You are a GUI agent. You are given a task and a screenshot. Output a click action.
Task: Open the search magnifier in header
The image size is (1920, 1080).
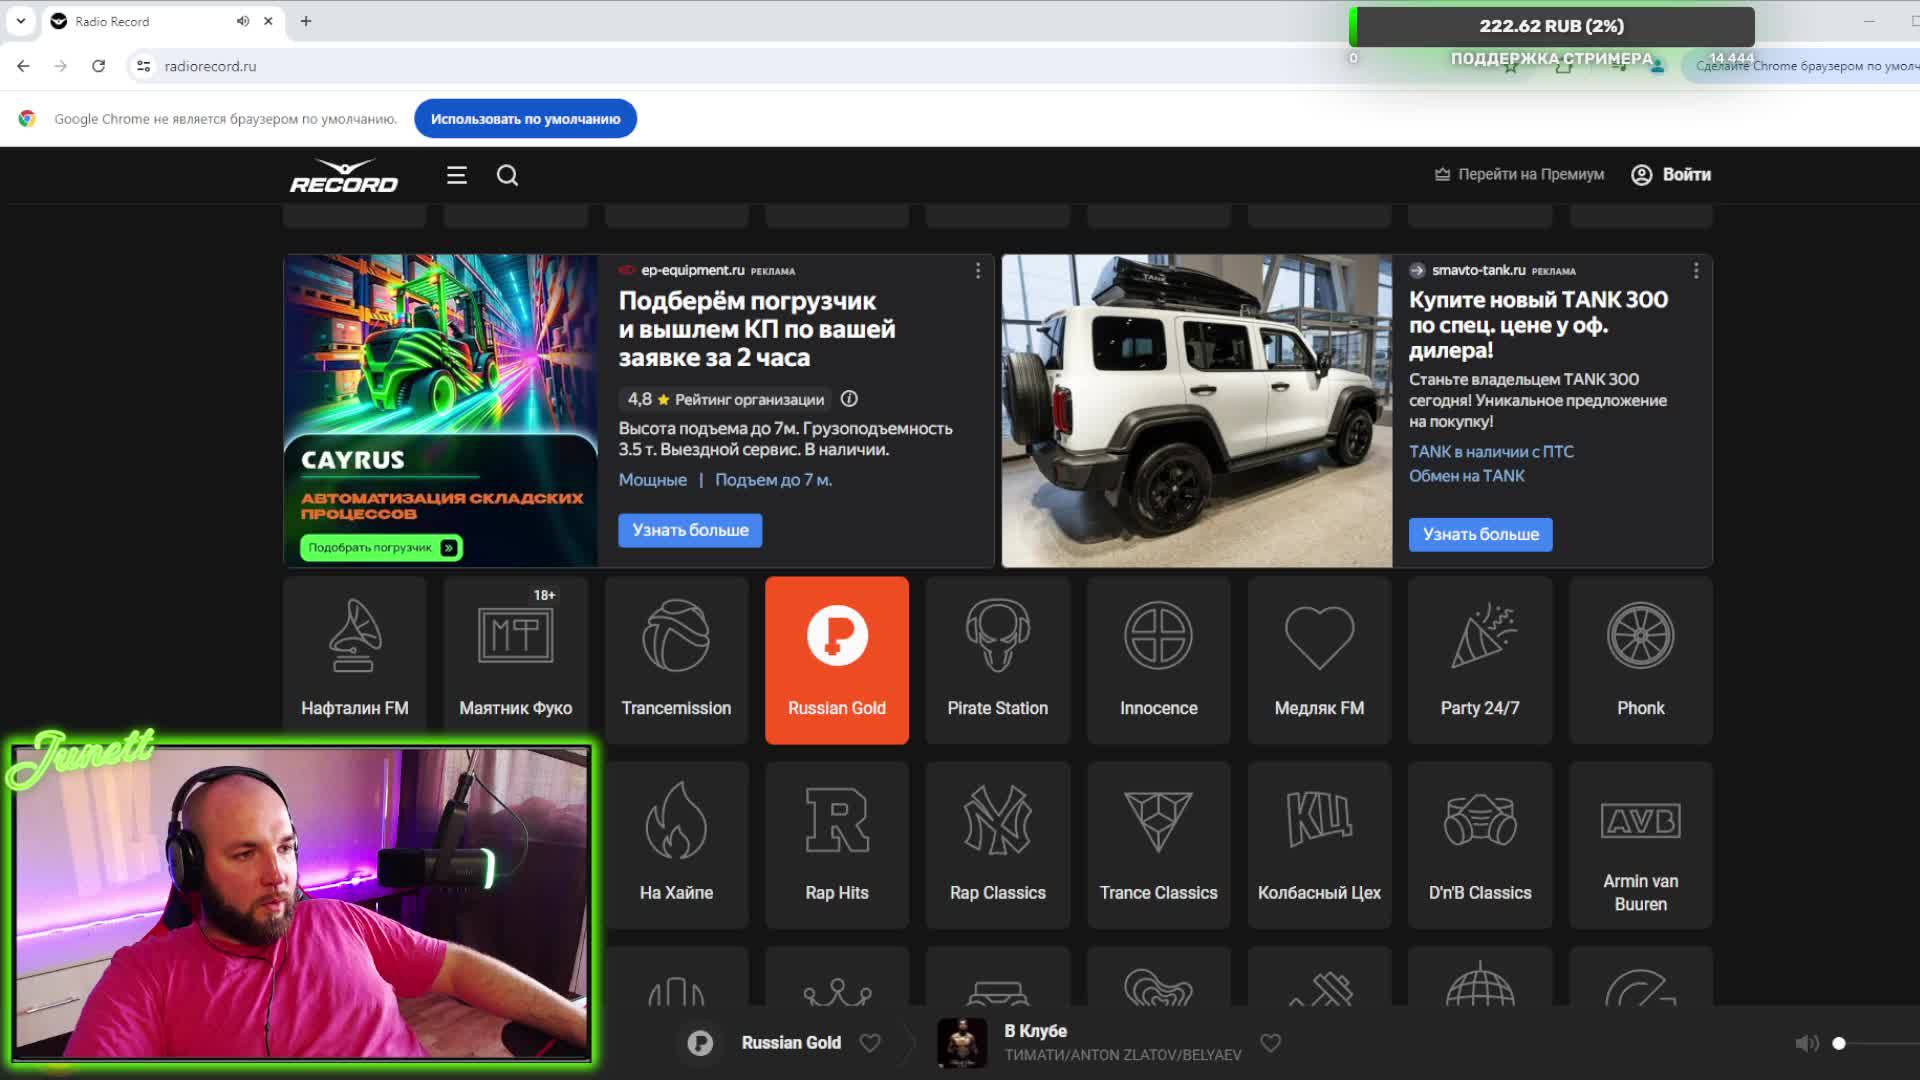tap(508, 175)
